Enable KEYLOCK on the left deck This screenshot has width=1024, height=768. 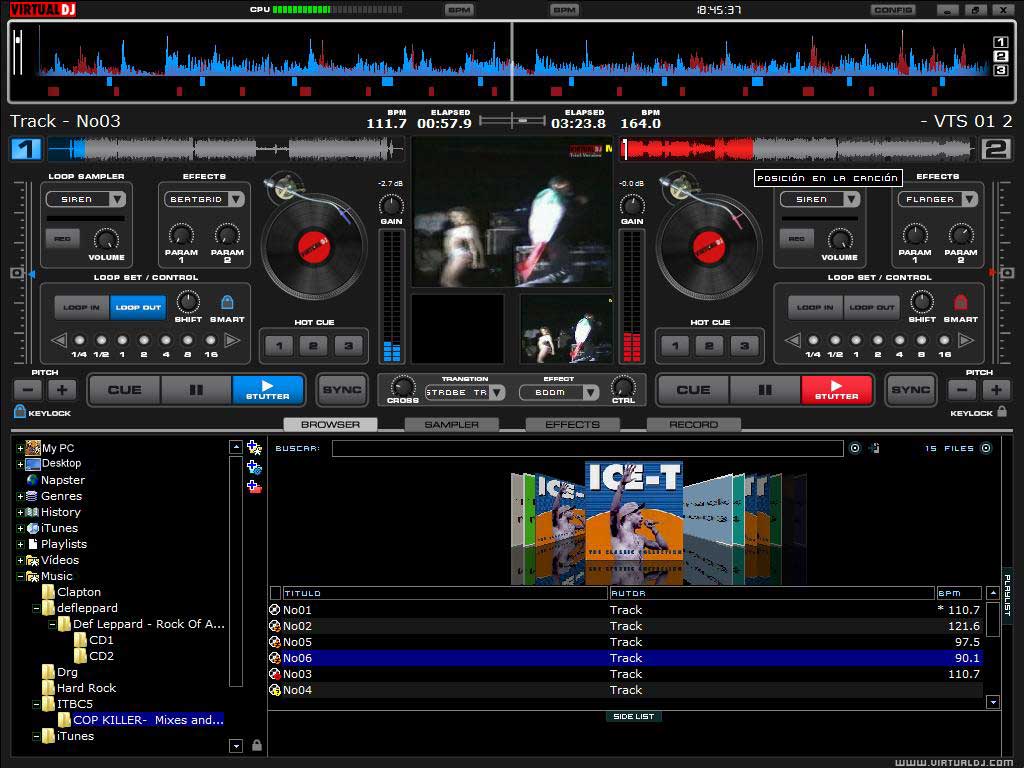[x=18, y=412]
